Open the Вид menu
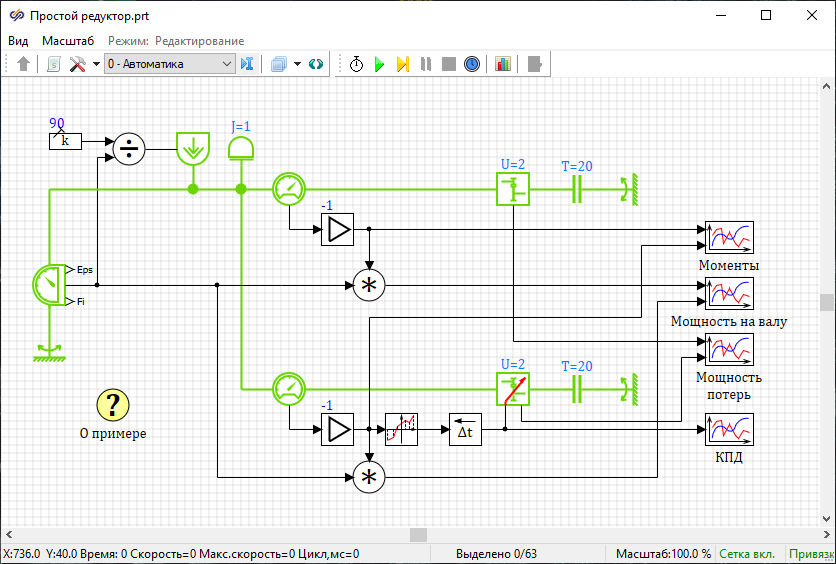Image resolution: width=836 pixels, height=564 pixels. (18, 41)
